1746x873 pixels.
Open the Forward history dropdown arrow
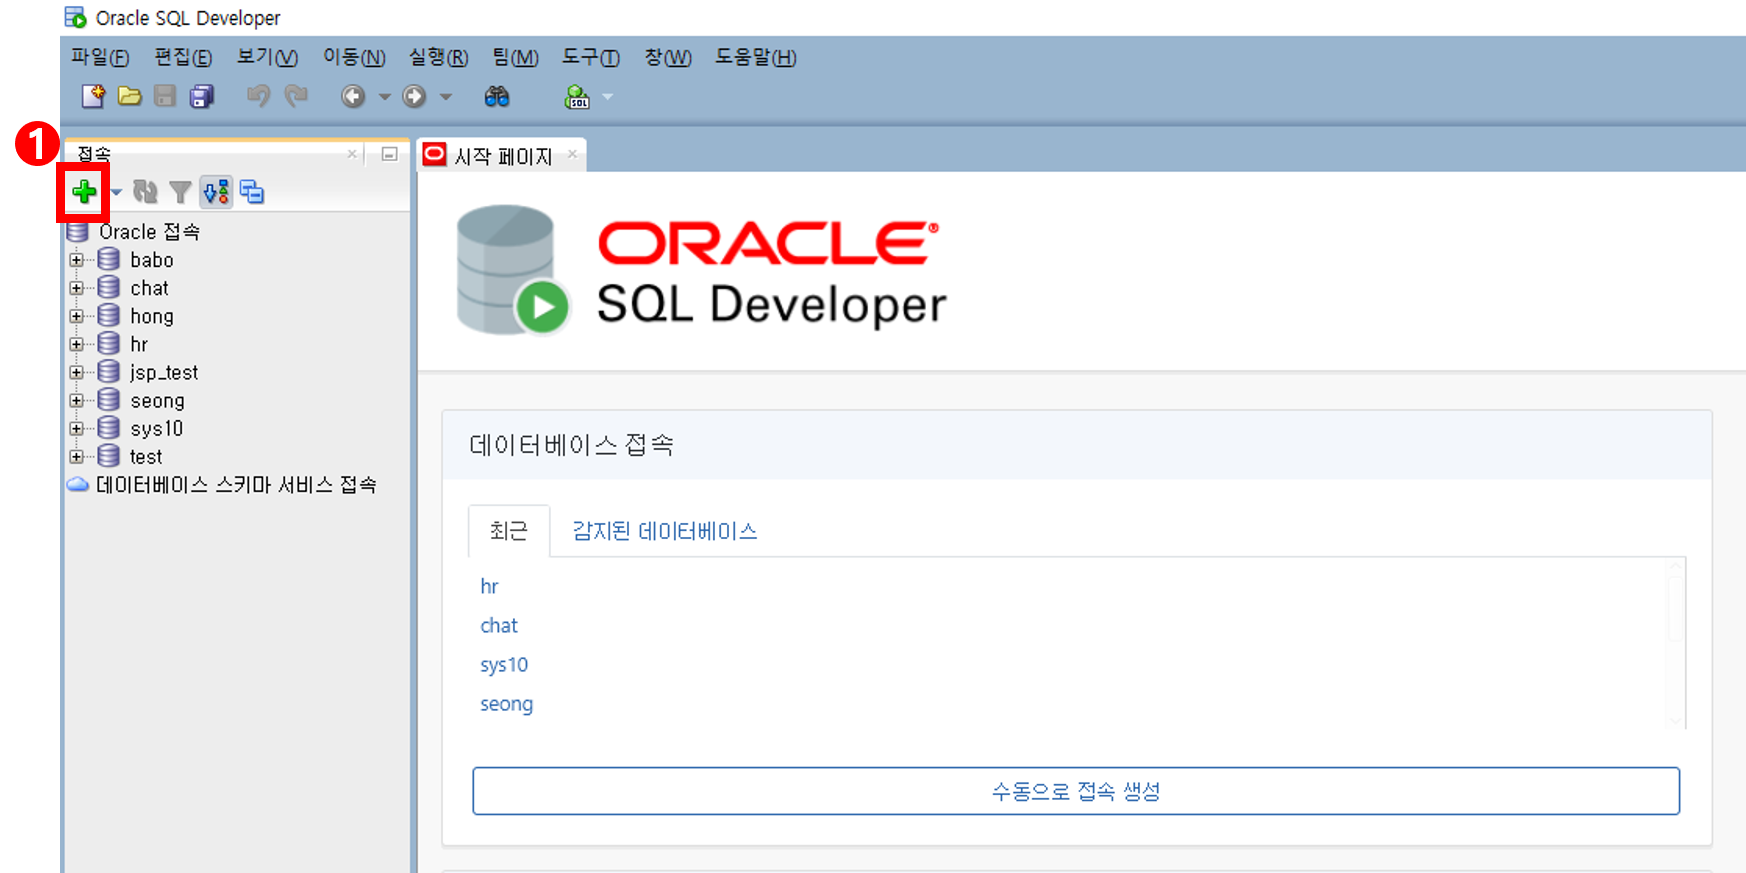446,97
